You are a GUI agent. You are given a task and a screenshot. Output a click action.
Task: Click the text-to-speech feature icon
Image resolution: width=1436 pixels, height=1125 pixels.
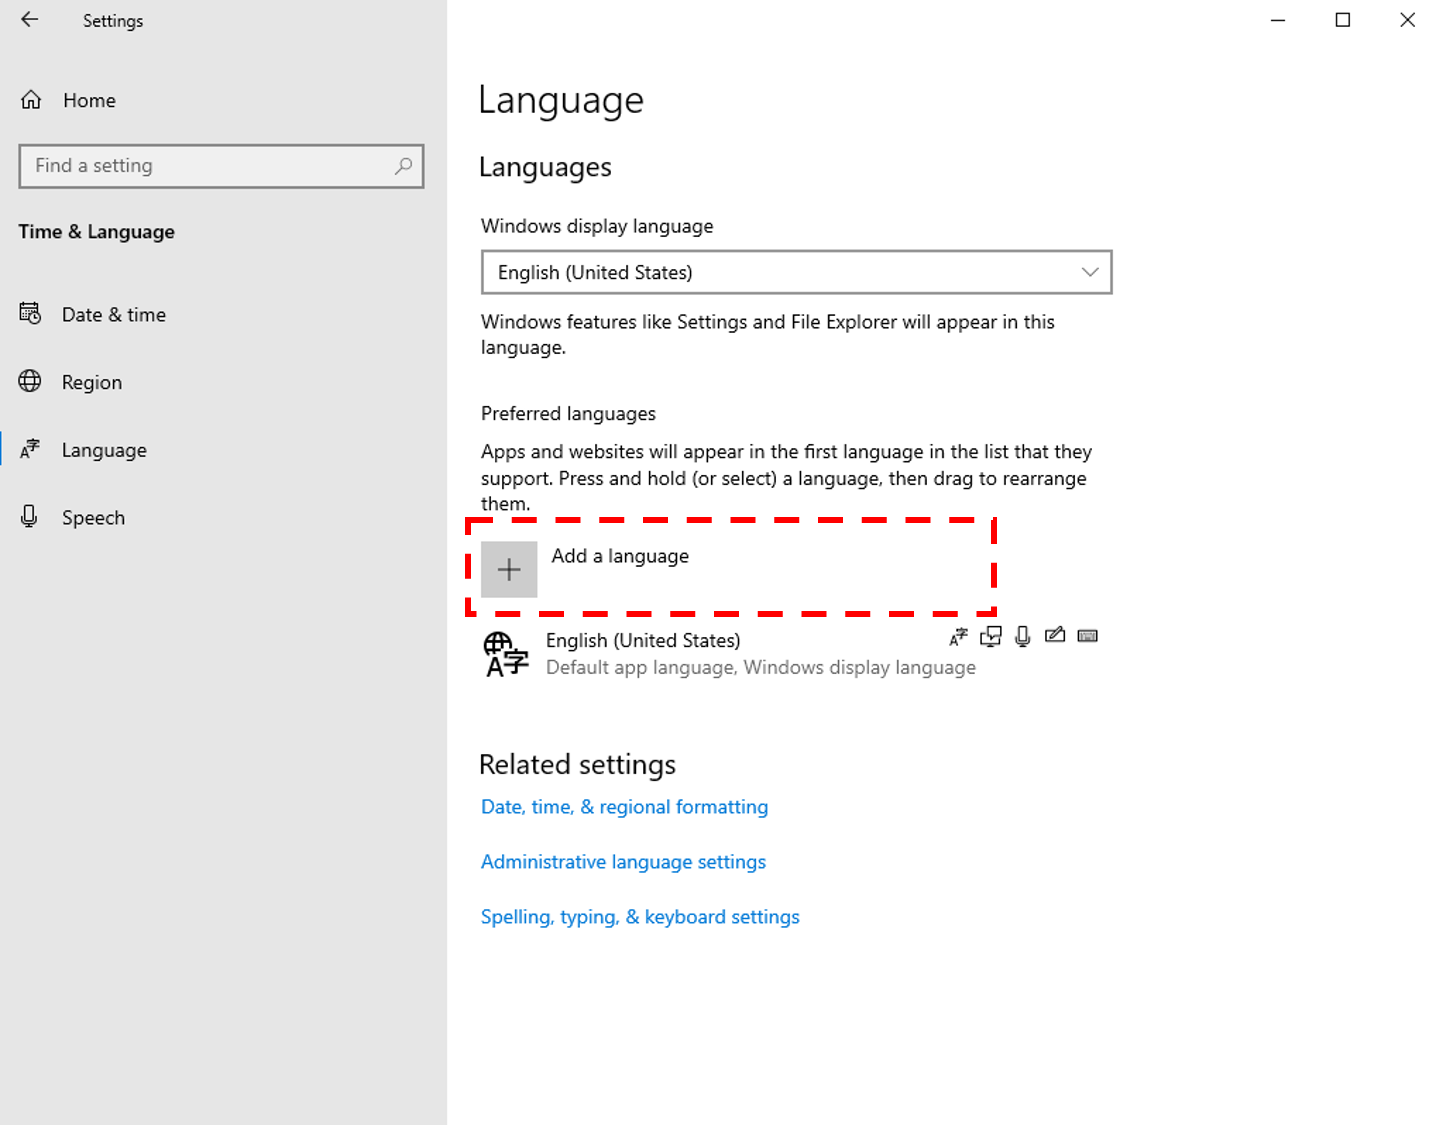point(990,636)
